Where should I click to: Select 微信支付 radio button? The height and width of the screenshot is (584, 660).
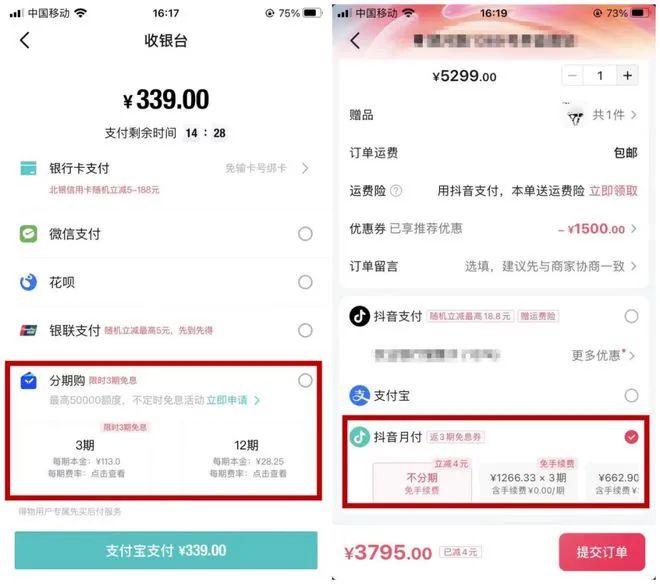click(x=305, y=234)
